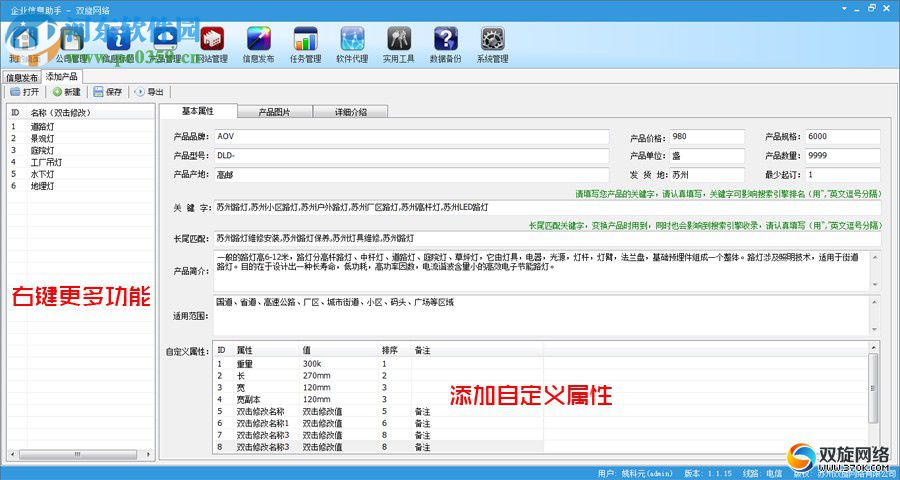
Task: Click 备注 cell in attribute row 5
Action: [422, 411]
